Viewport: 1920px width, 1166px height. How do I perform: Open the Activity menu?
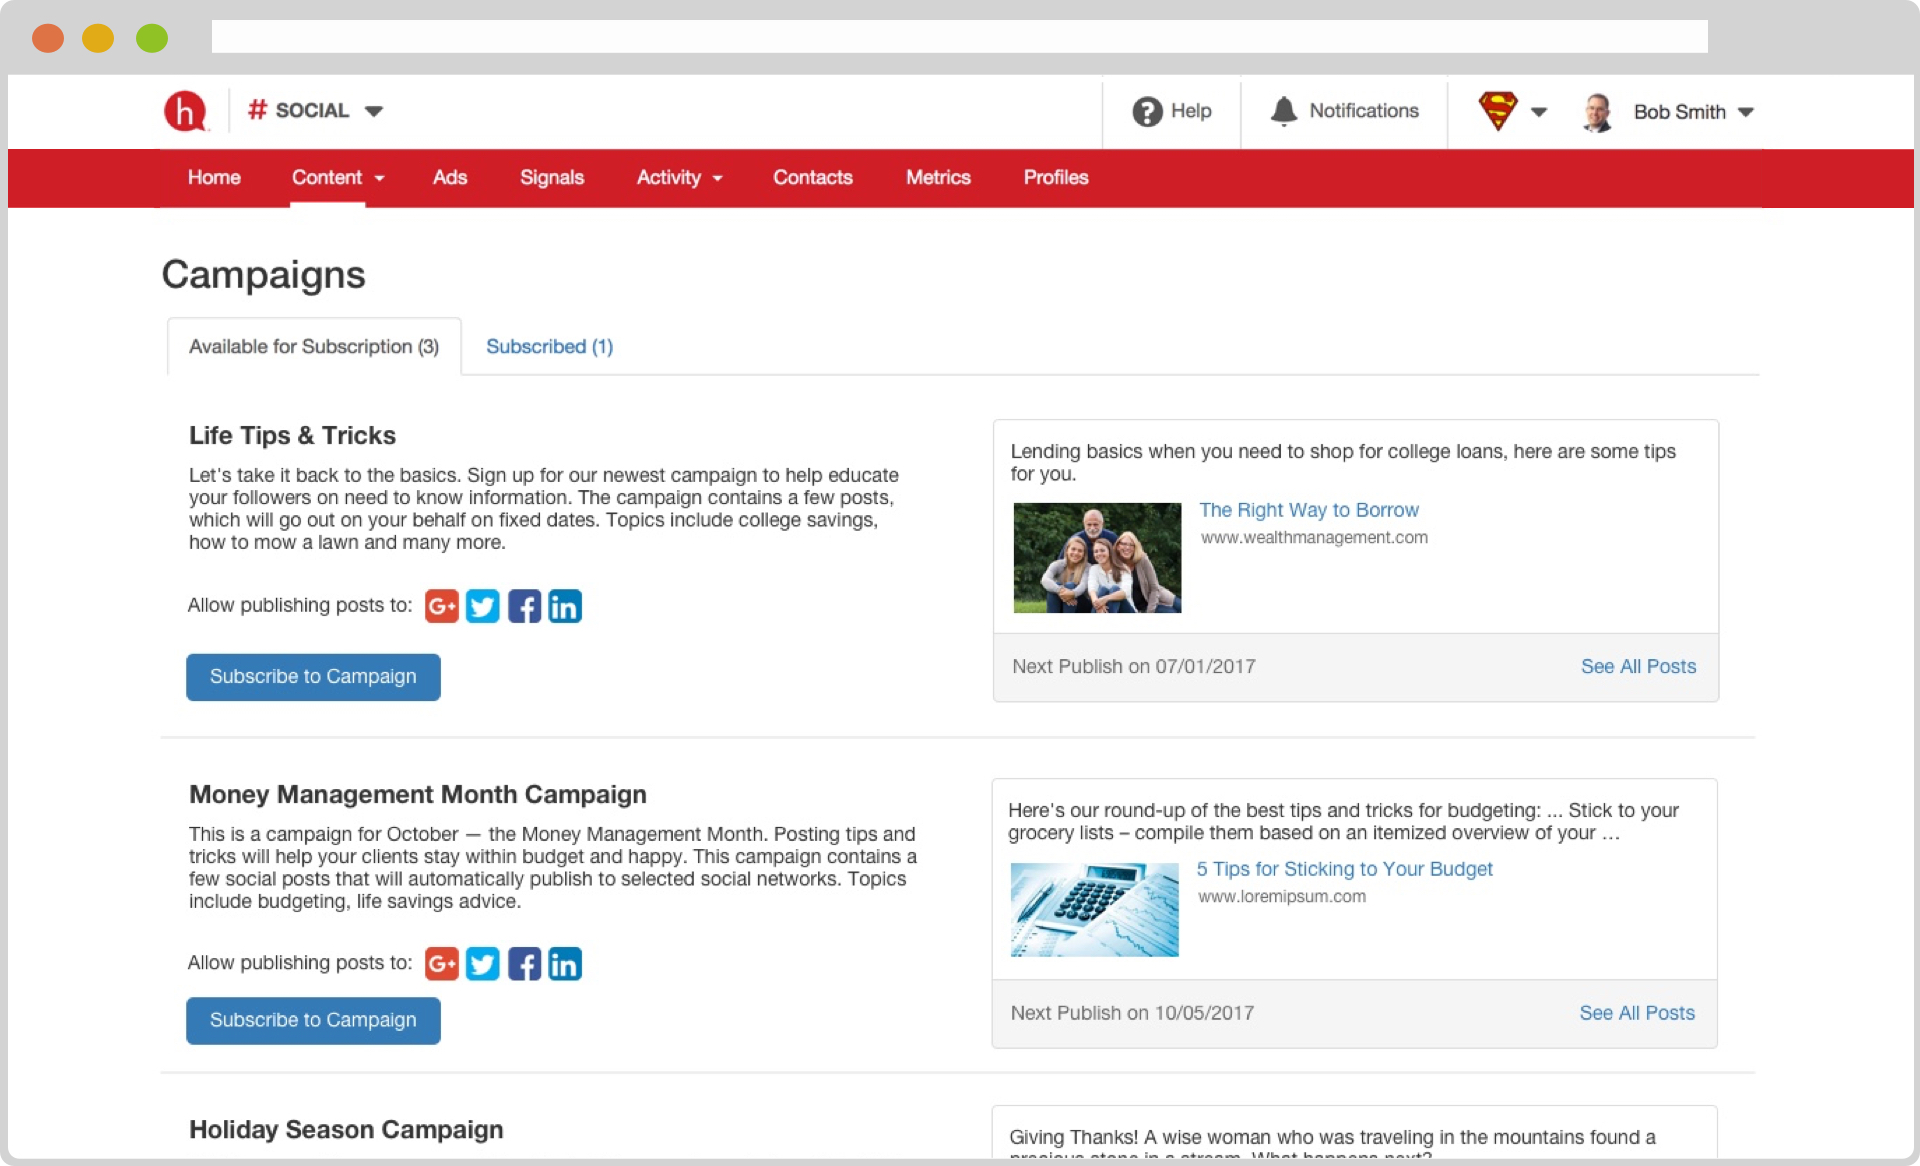point(669,177)
